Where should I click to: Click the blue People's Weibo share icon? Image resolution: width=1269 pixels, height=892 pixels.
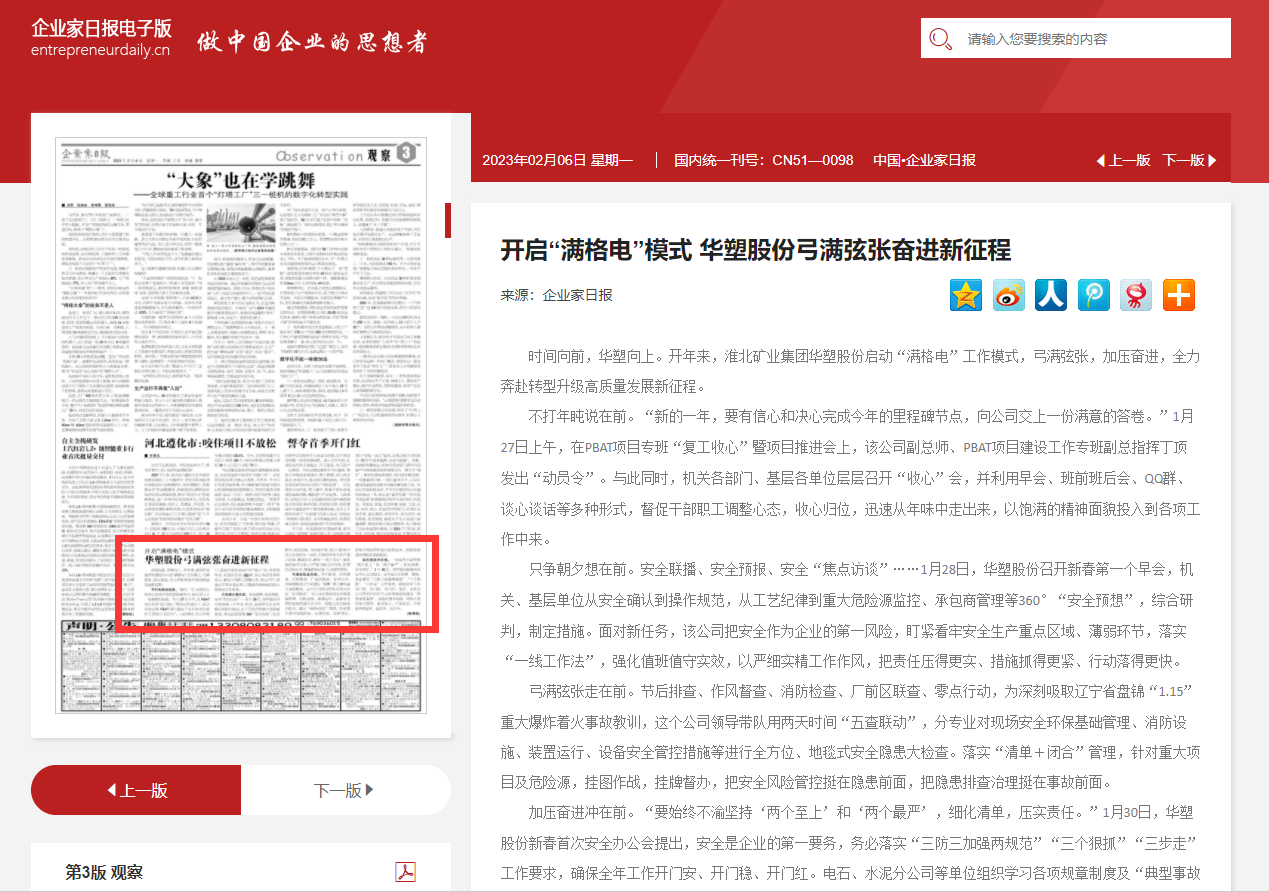[1051, 295]
